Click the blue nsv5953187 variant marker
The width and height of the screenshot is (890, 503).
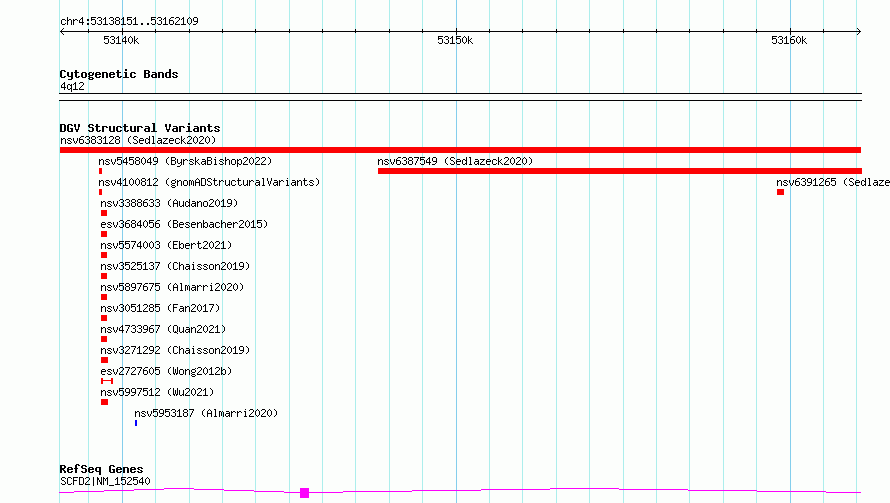click(x=136, y=423)
